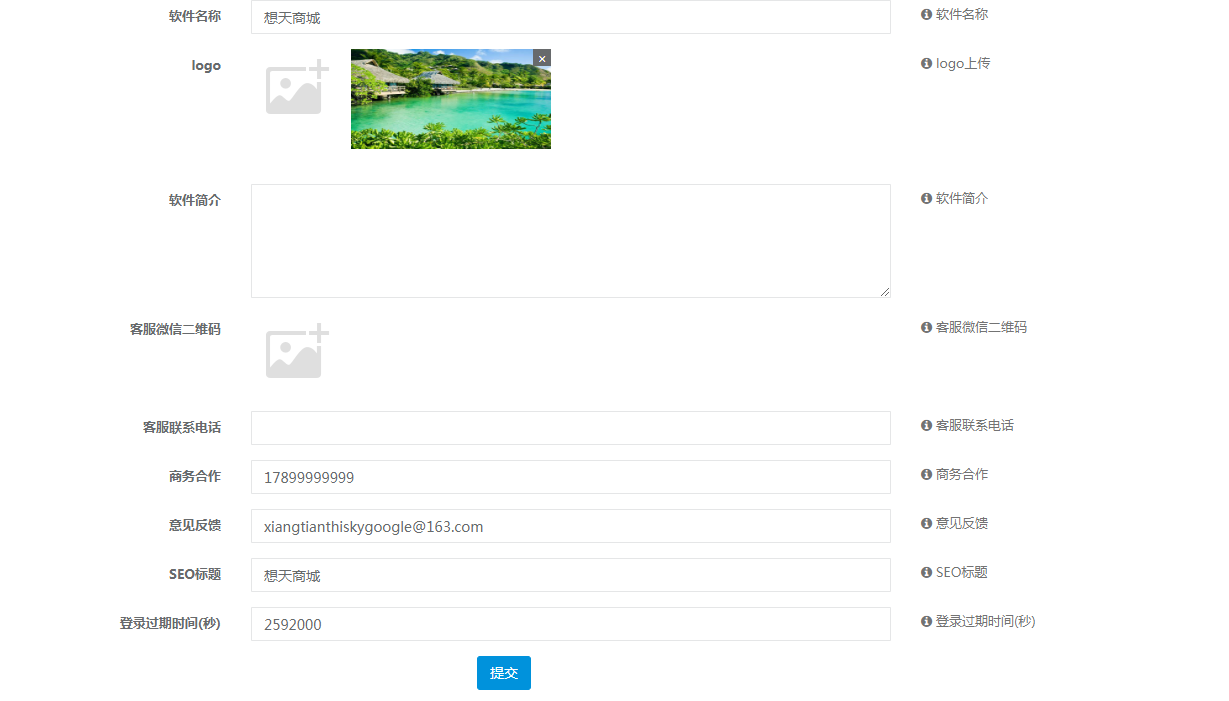
Task: Click info icon beside logo上传 hint
Action: pyautogui.click(x=926, y=64)
